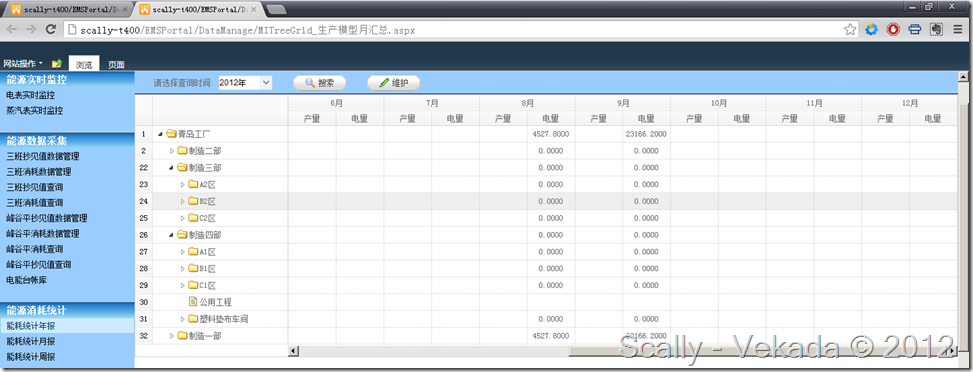Screen dimensions: 973x372
Task: Expand the 塑料垫布车间 tree node
Action: click(x=182, y=319)
